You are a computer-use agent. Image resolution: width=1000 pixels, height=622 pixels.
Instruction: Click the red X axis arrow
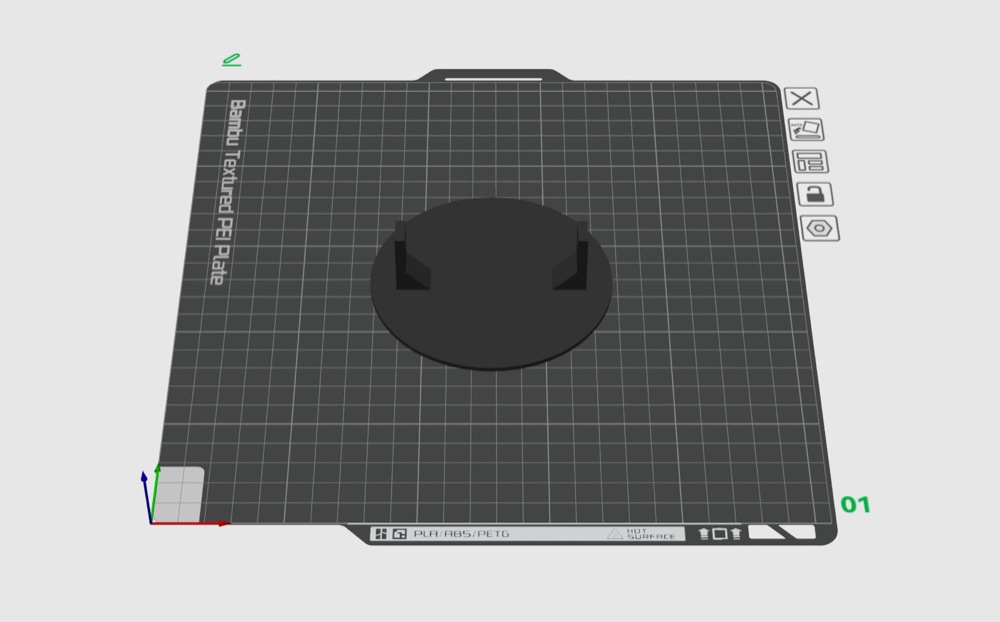pyautogui.click(x=190, y=523)
